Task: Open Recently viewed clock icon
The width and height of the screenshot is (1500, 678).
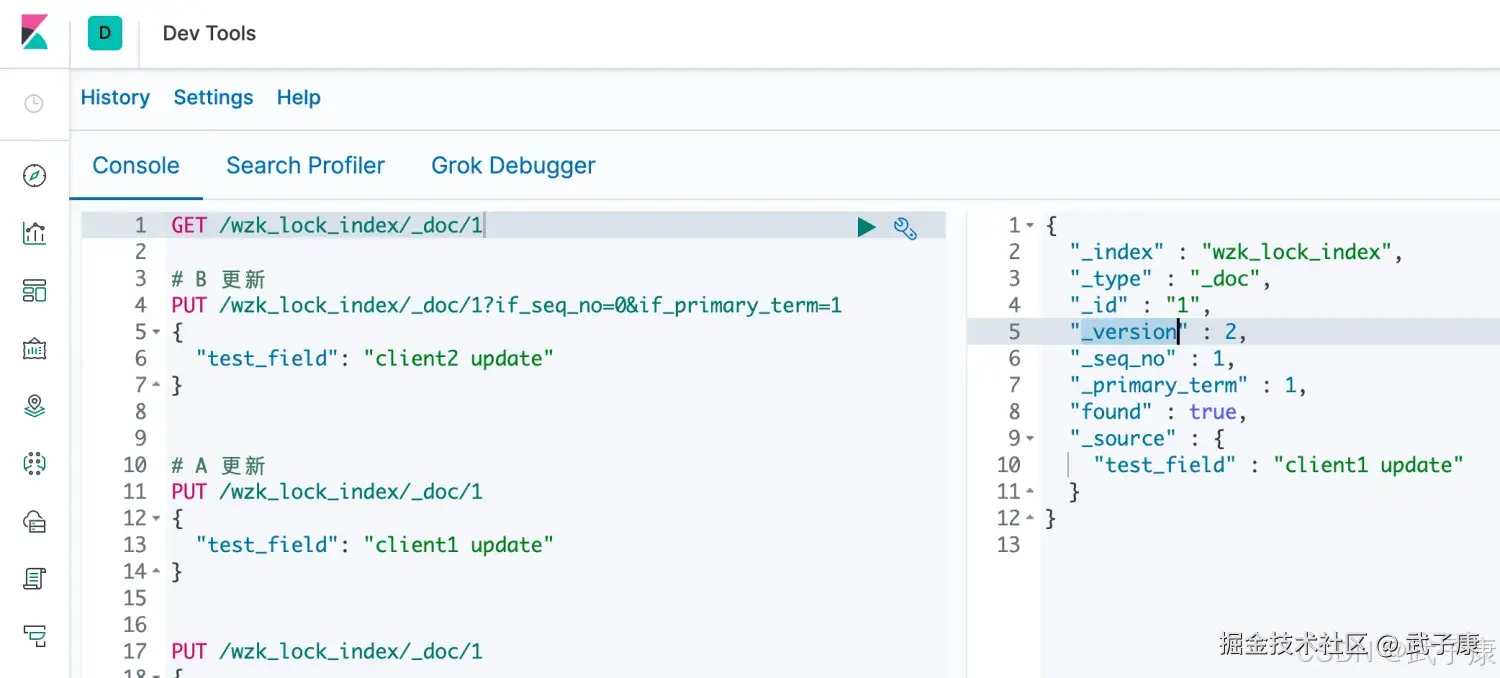Action: [x=34, y=103]
